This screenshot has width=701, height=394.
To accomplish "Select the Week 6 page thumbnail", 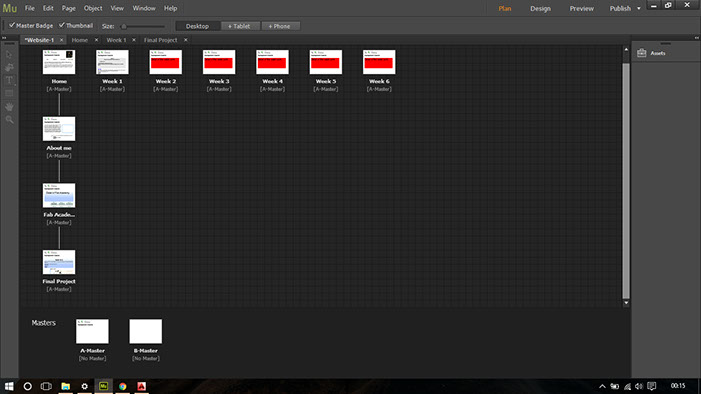I will click(x=379, y=62).
